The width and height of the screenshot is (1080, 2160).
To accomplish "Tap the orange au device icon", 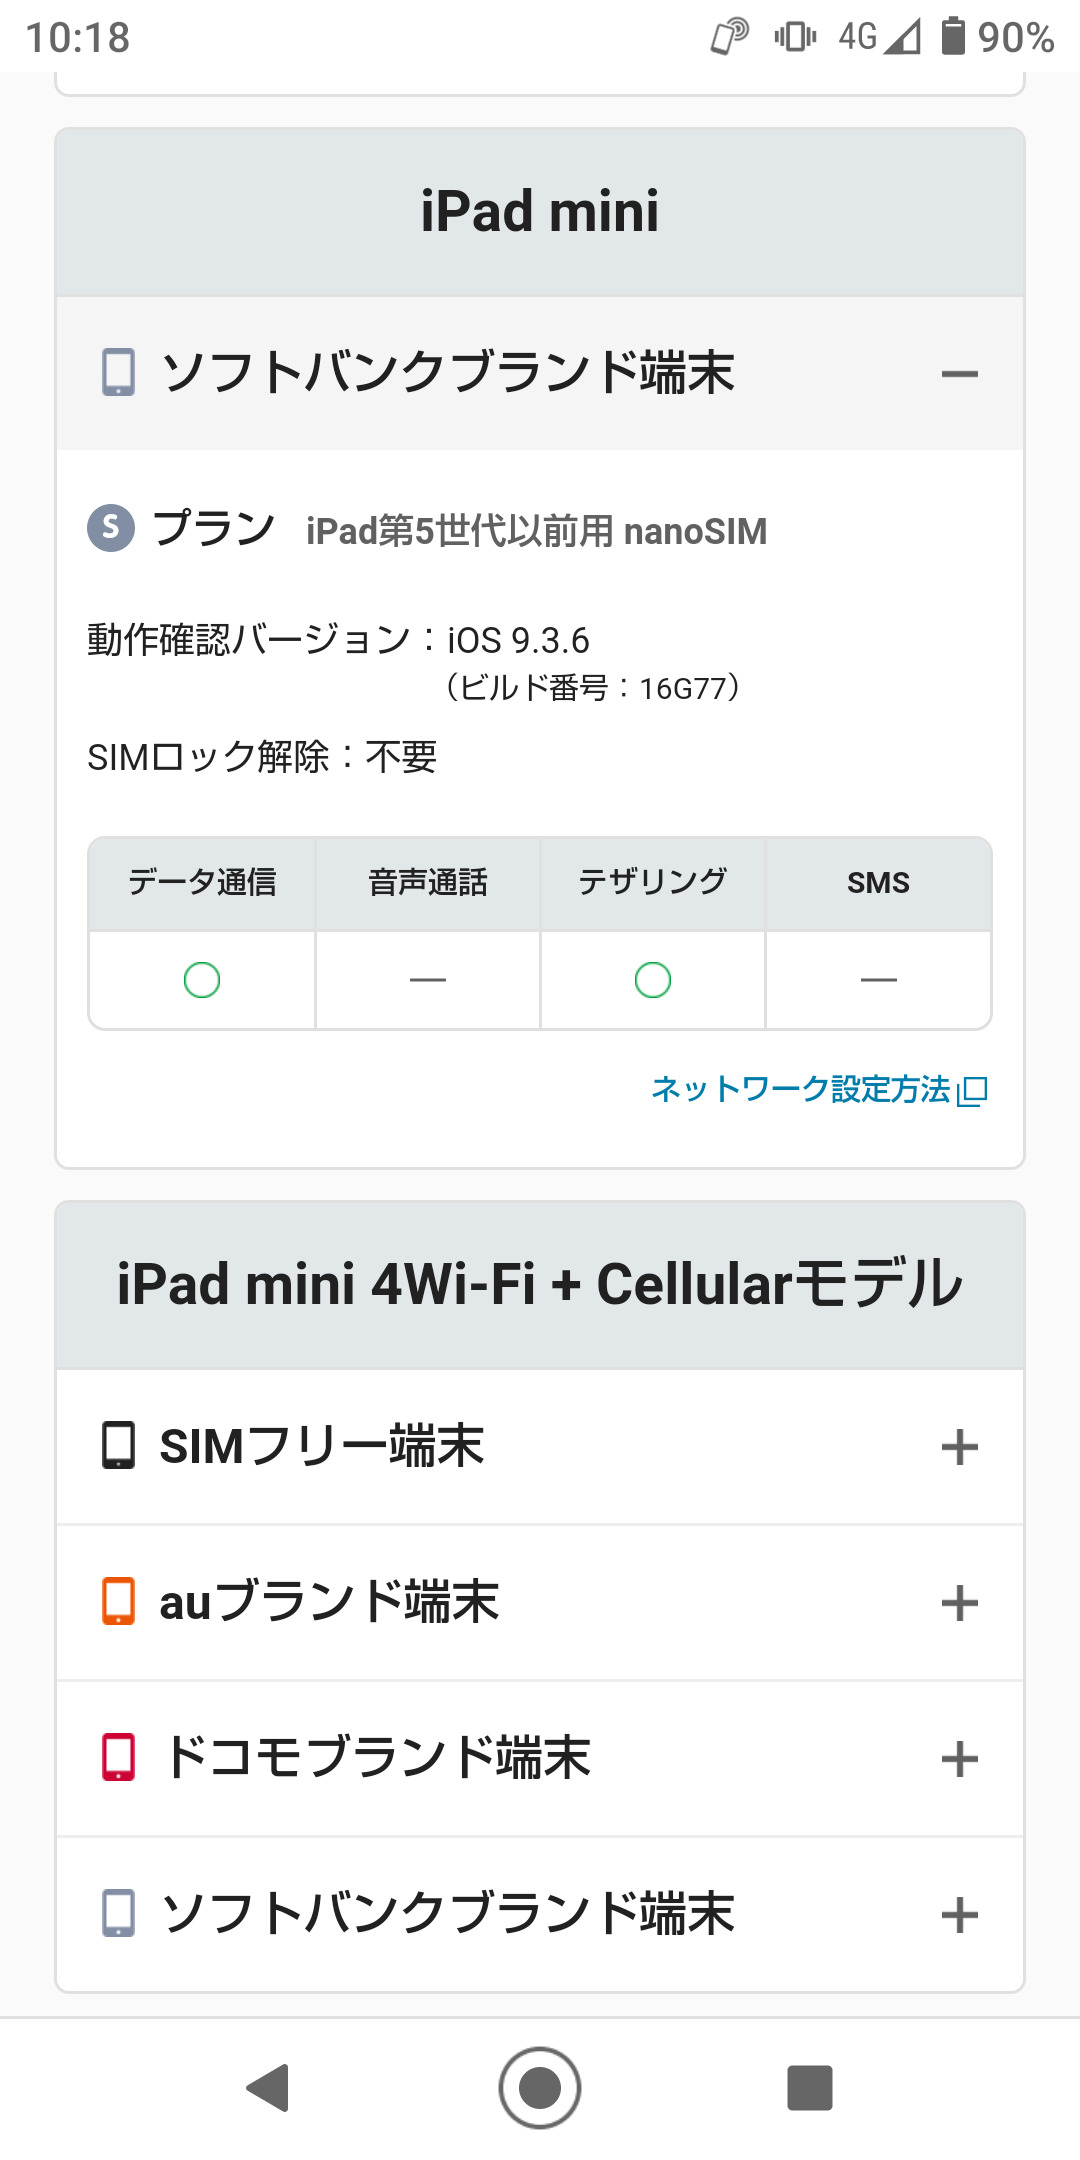I will (x=118, y=1602).
